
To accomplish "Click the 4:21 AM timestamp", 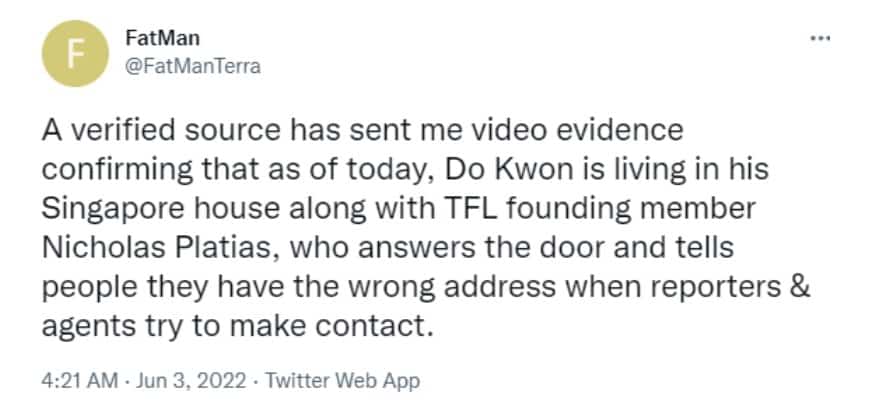I will coord(80,381).
